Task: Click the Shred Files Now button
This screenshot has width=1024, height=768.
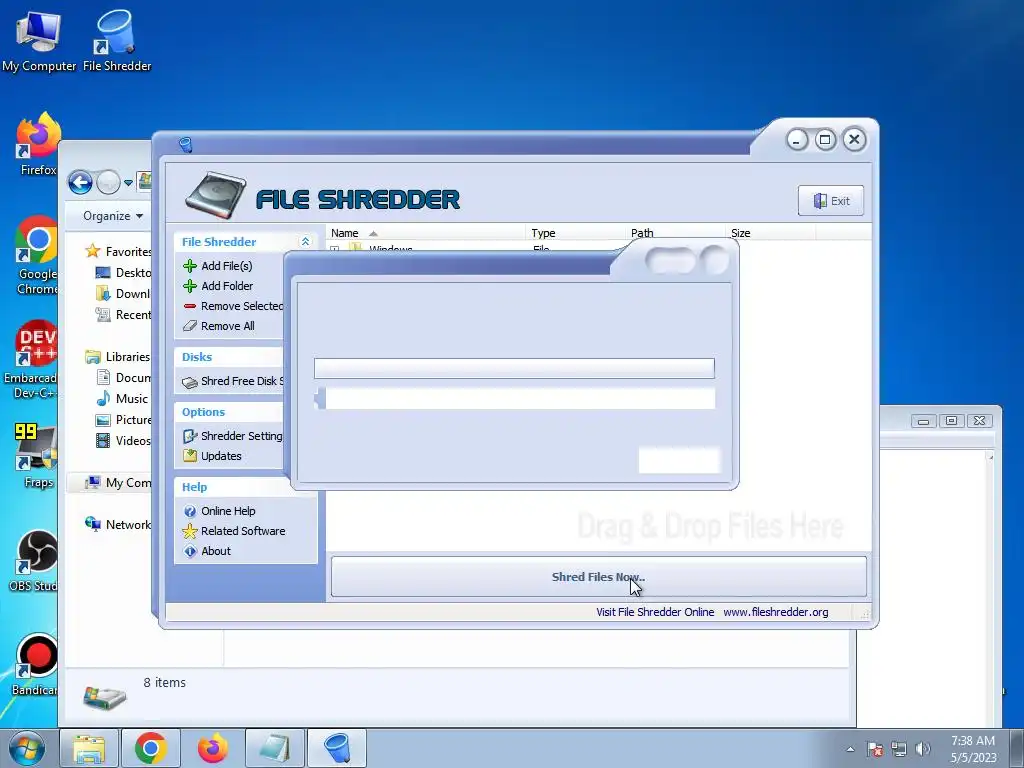Action: point(599,577)
